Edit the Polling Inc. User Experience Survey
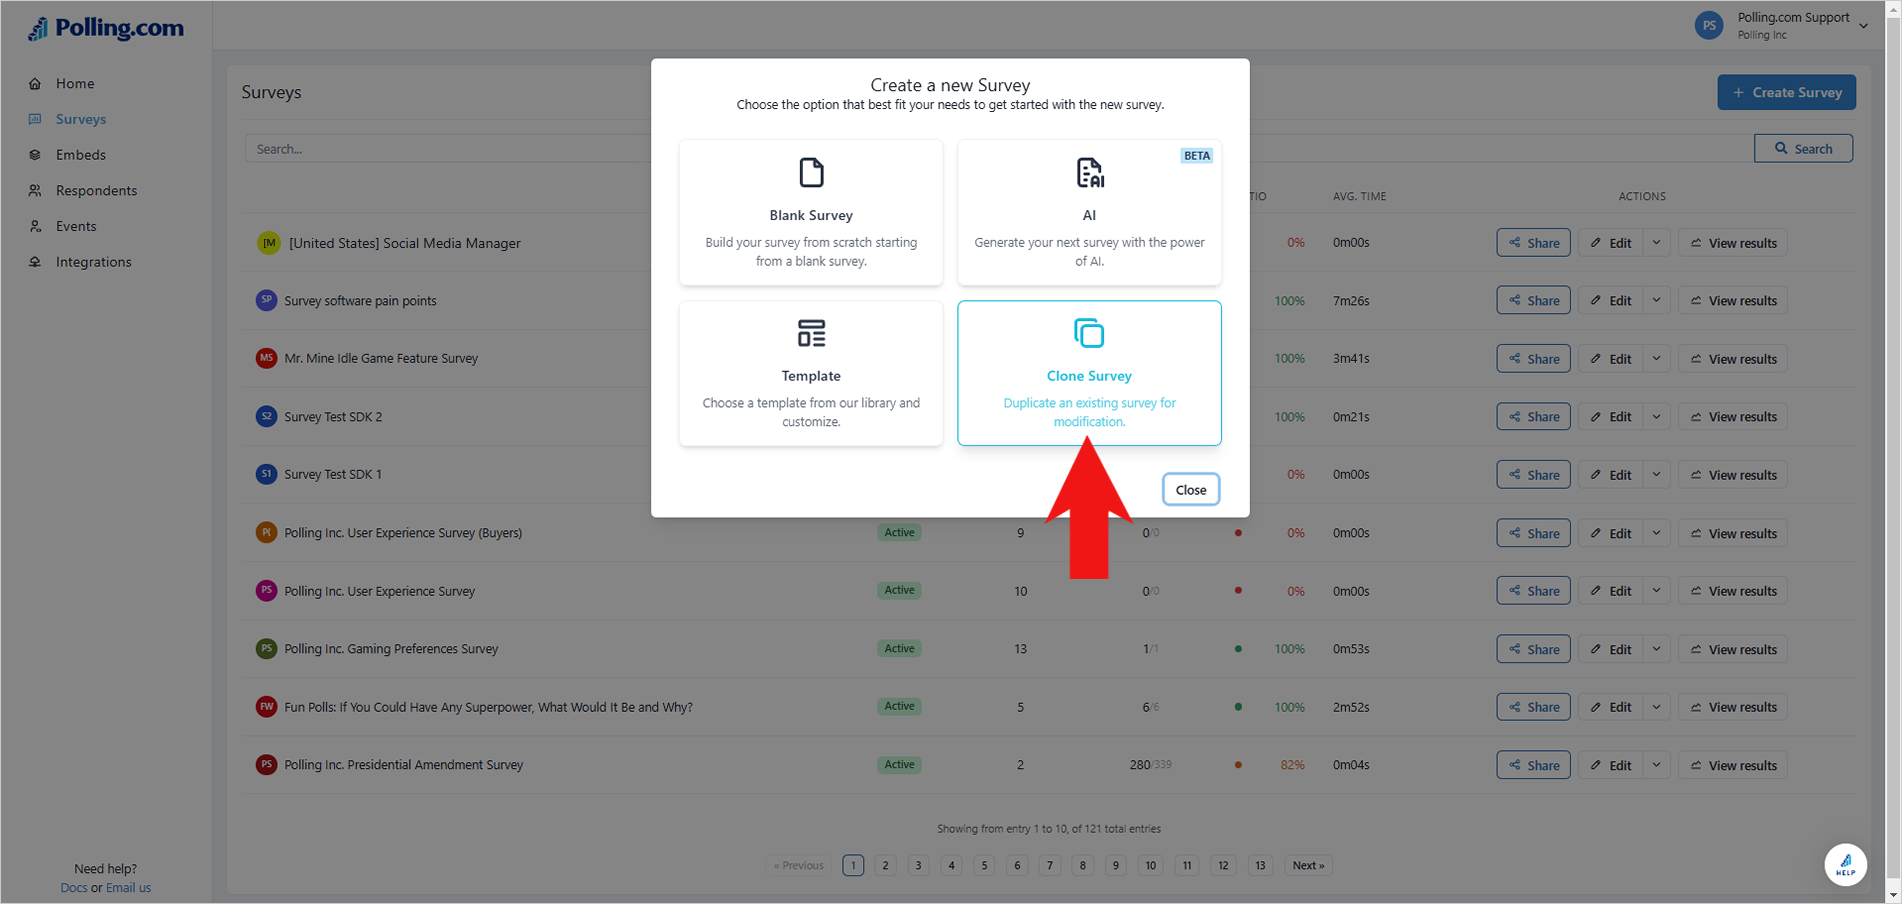The height and width of the screenshot is (904, 1902). pos(1610,591)
